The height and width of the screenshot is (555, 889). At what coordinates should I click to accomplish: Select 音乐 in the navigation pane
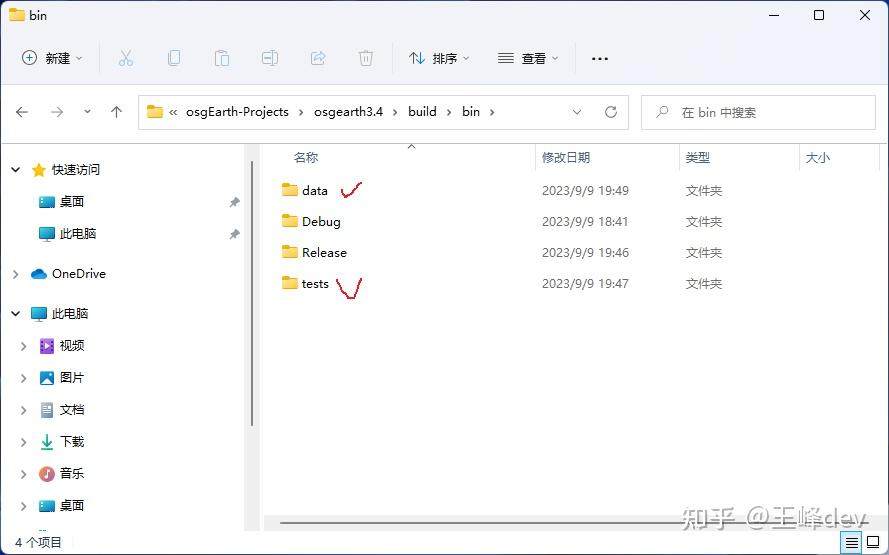pos(71,473)
